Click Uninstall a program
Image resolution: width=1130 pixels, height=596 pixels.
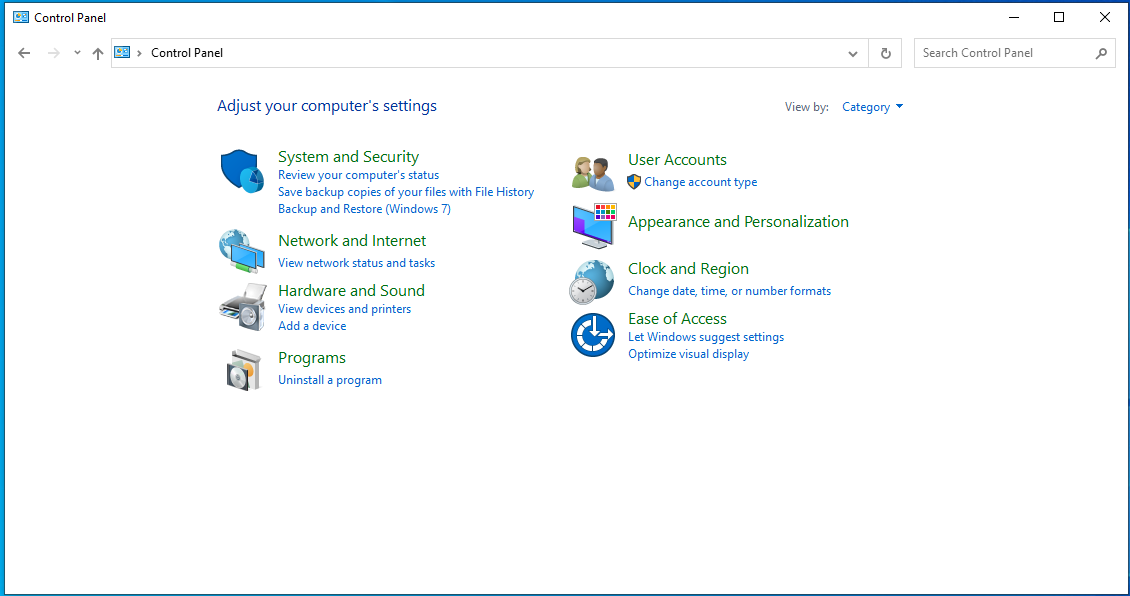tap(329, 380)
